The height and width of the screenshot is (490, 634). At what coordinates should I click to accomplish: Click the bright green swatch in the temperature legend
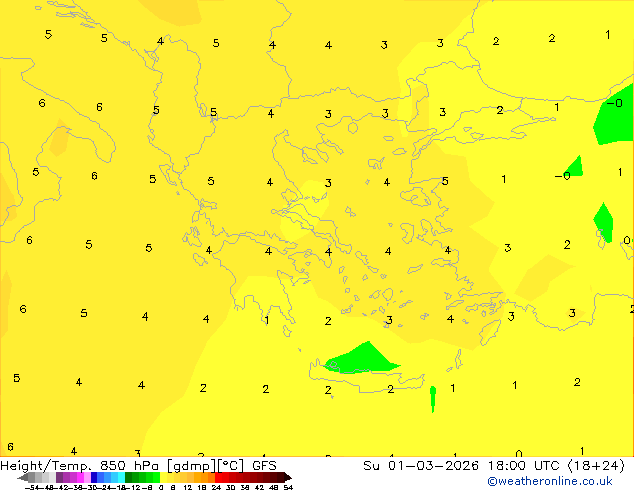(x=156, y=477)
